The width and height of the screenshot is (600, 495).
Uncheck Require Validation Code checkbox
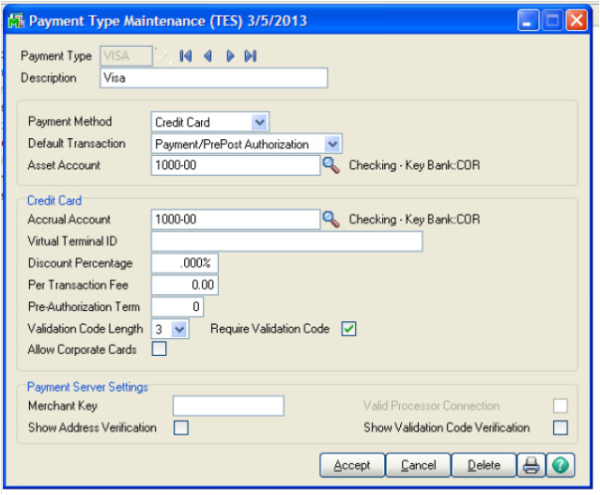(x=349, y=328)
